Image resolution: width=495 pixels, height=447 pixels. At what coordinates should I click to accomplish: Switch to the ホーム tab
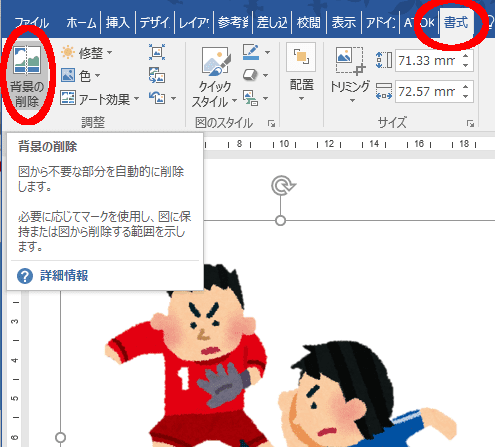point(81,23)
